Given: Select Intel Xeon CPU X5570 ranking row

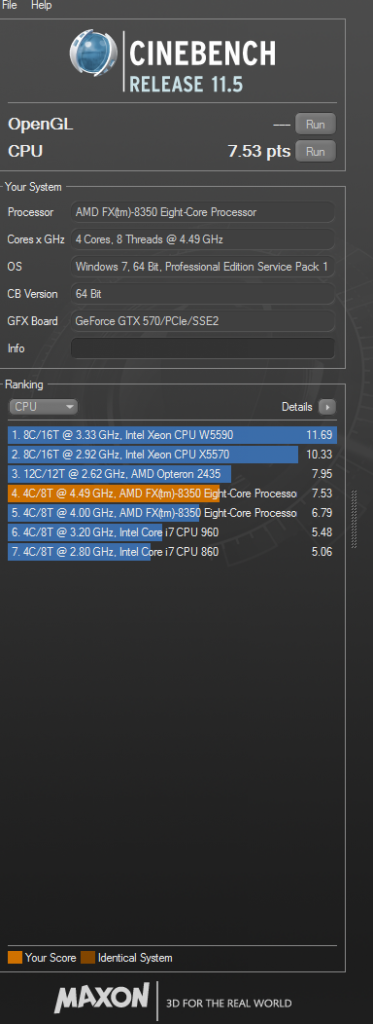Looking at the screenshot, I should [x=172, y=455].
